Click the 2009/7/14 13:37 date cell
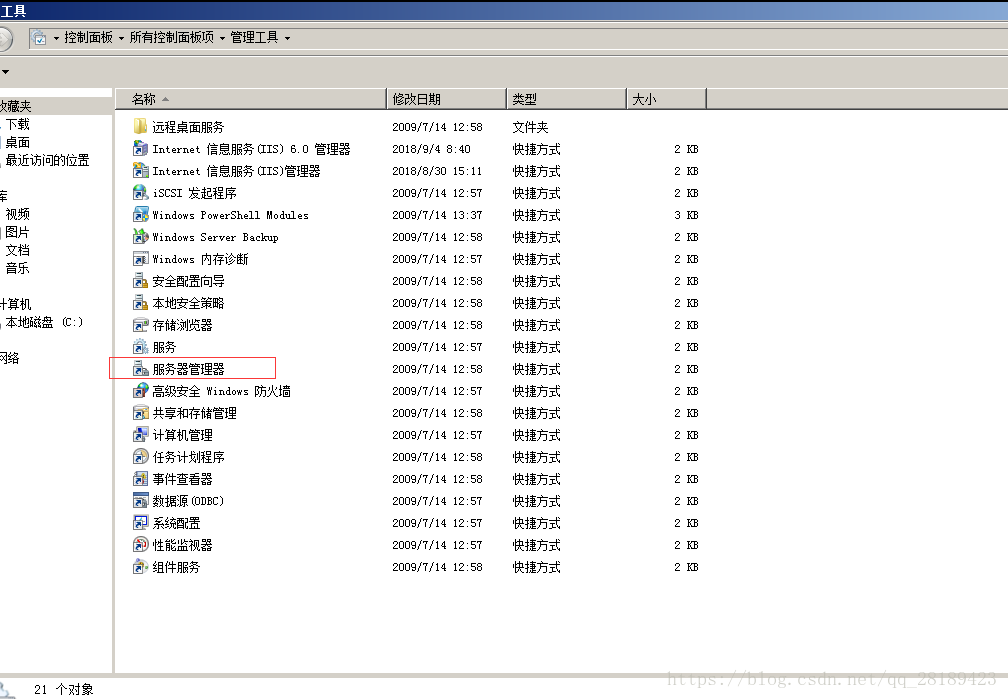This screenshot has height=699, width=1008. pyautogui.click(x=437, y=215)
